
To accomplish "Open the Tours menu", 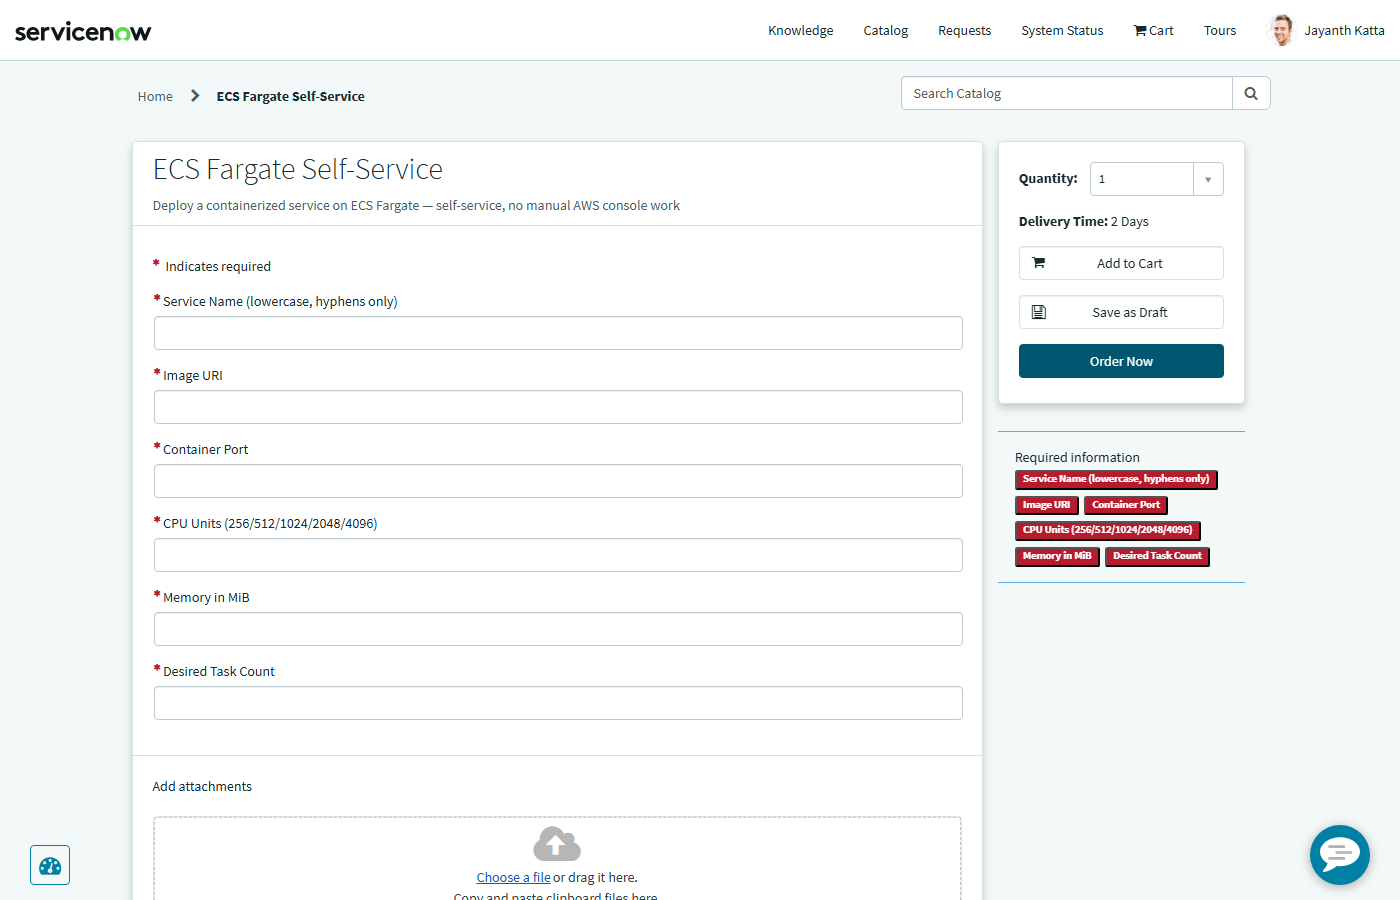I will coord(1220,31).
